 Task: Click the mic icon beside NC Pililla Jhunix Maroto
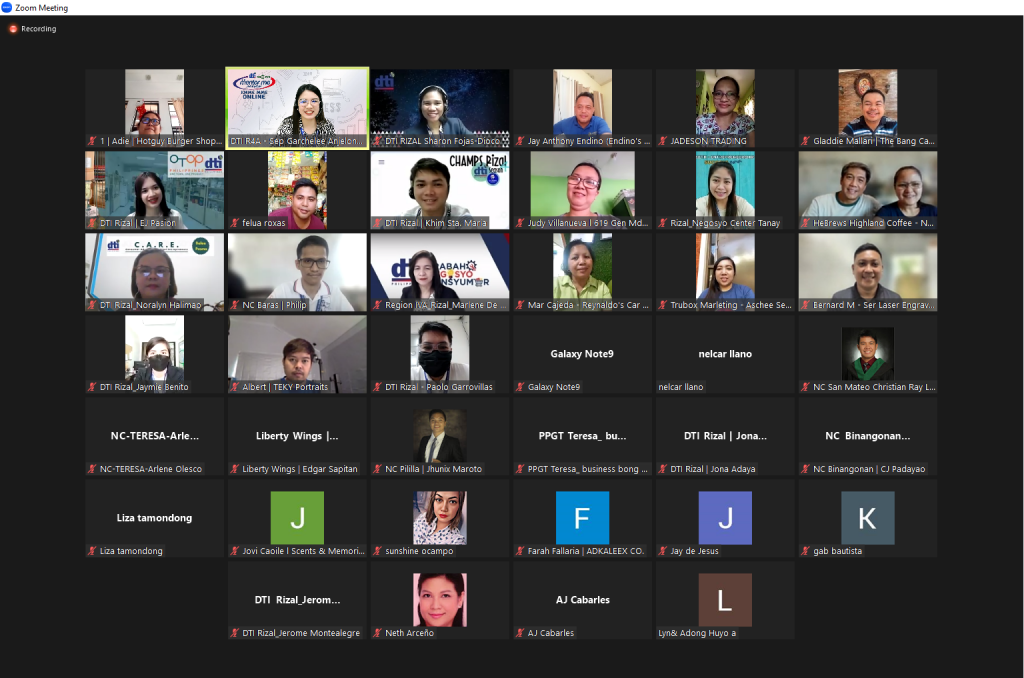point(376,468)
